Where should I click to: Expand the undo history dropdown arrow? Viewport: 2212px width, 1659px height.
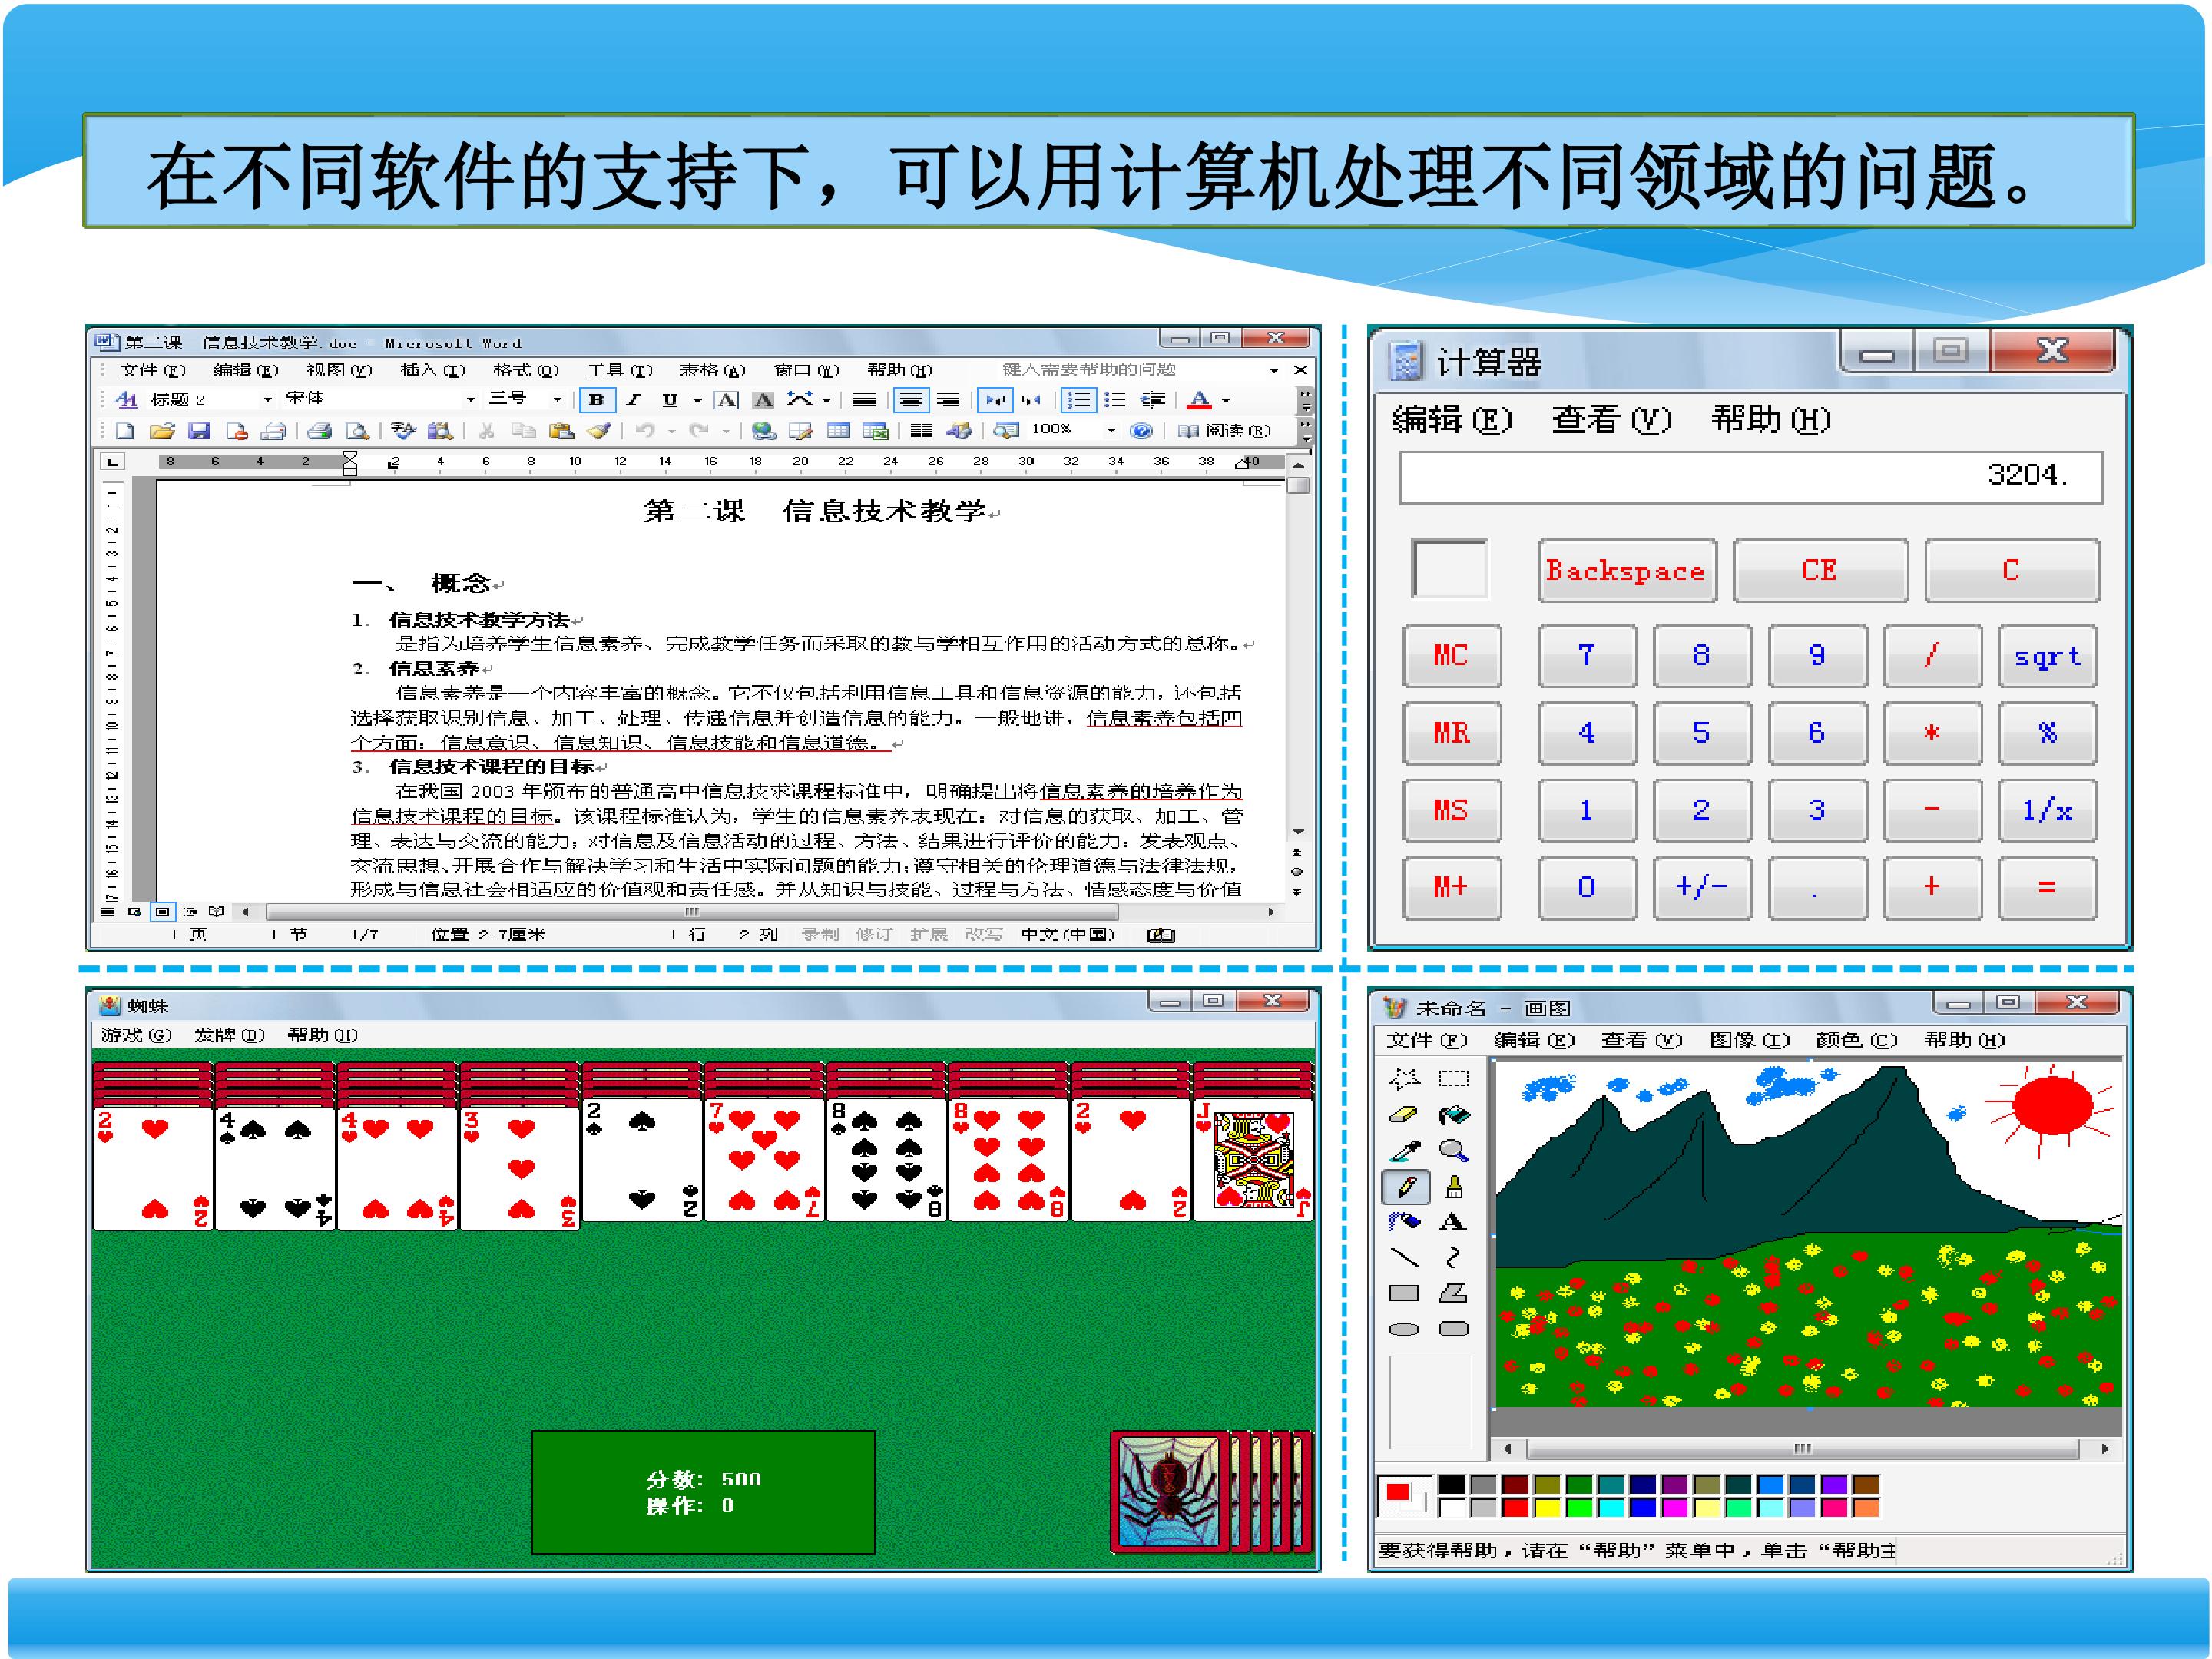click(672, 431)
